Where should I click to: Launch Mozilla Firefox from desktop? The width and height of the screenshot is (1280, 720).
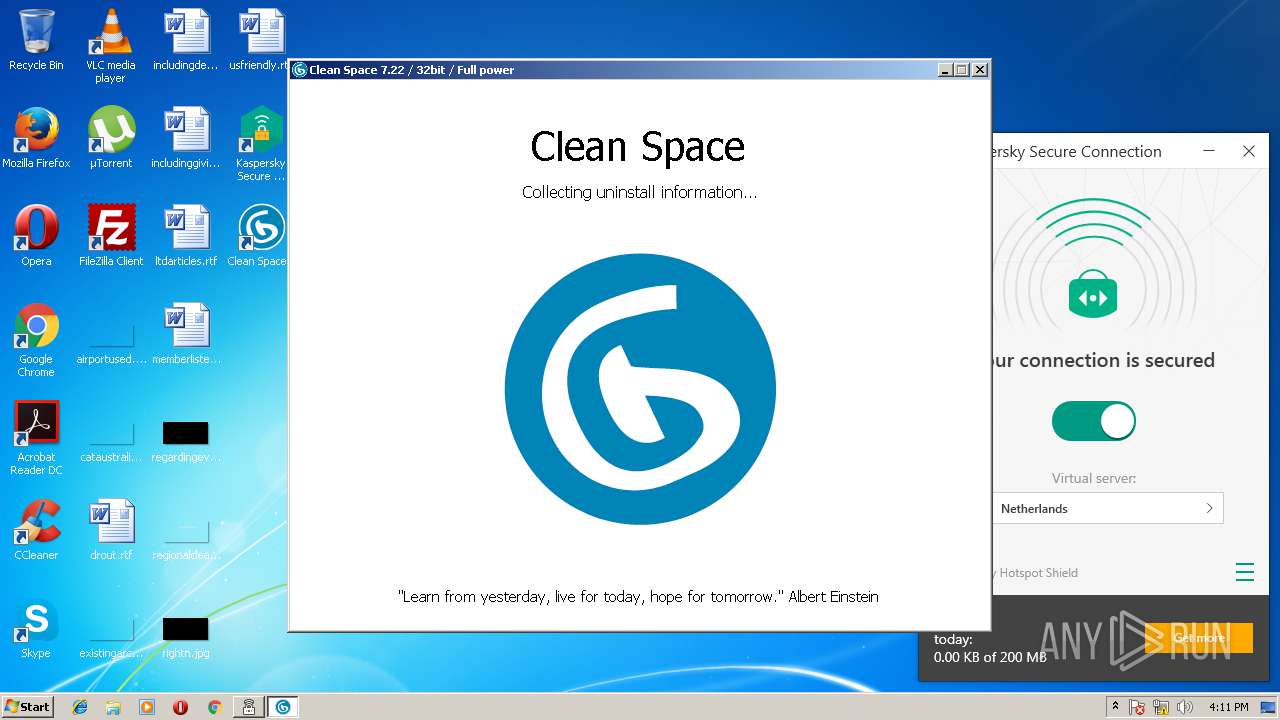pos(36,138)
